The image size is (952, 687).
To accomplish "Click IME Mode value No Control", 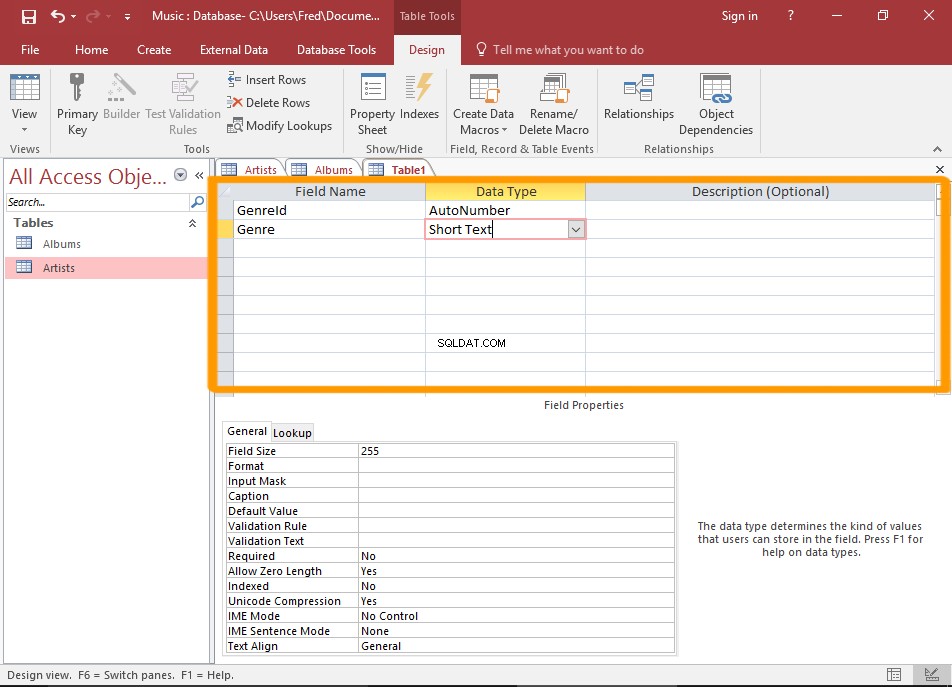I will pyautogui.click(x=516, y=616).
